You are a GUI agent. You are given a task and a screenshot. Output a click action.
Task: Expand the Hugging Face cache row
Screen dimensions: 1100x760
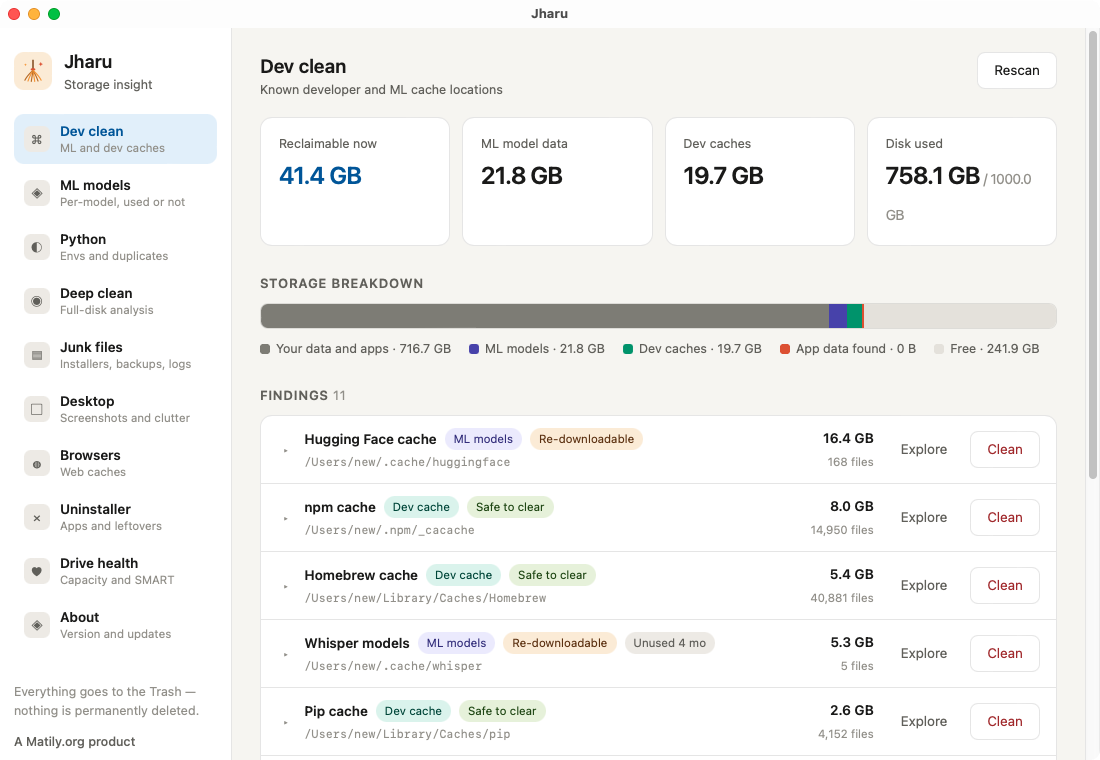coord(286,451)
